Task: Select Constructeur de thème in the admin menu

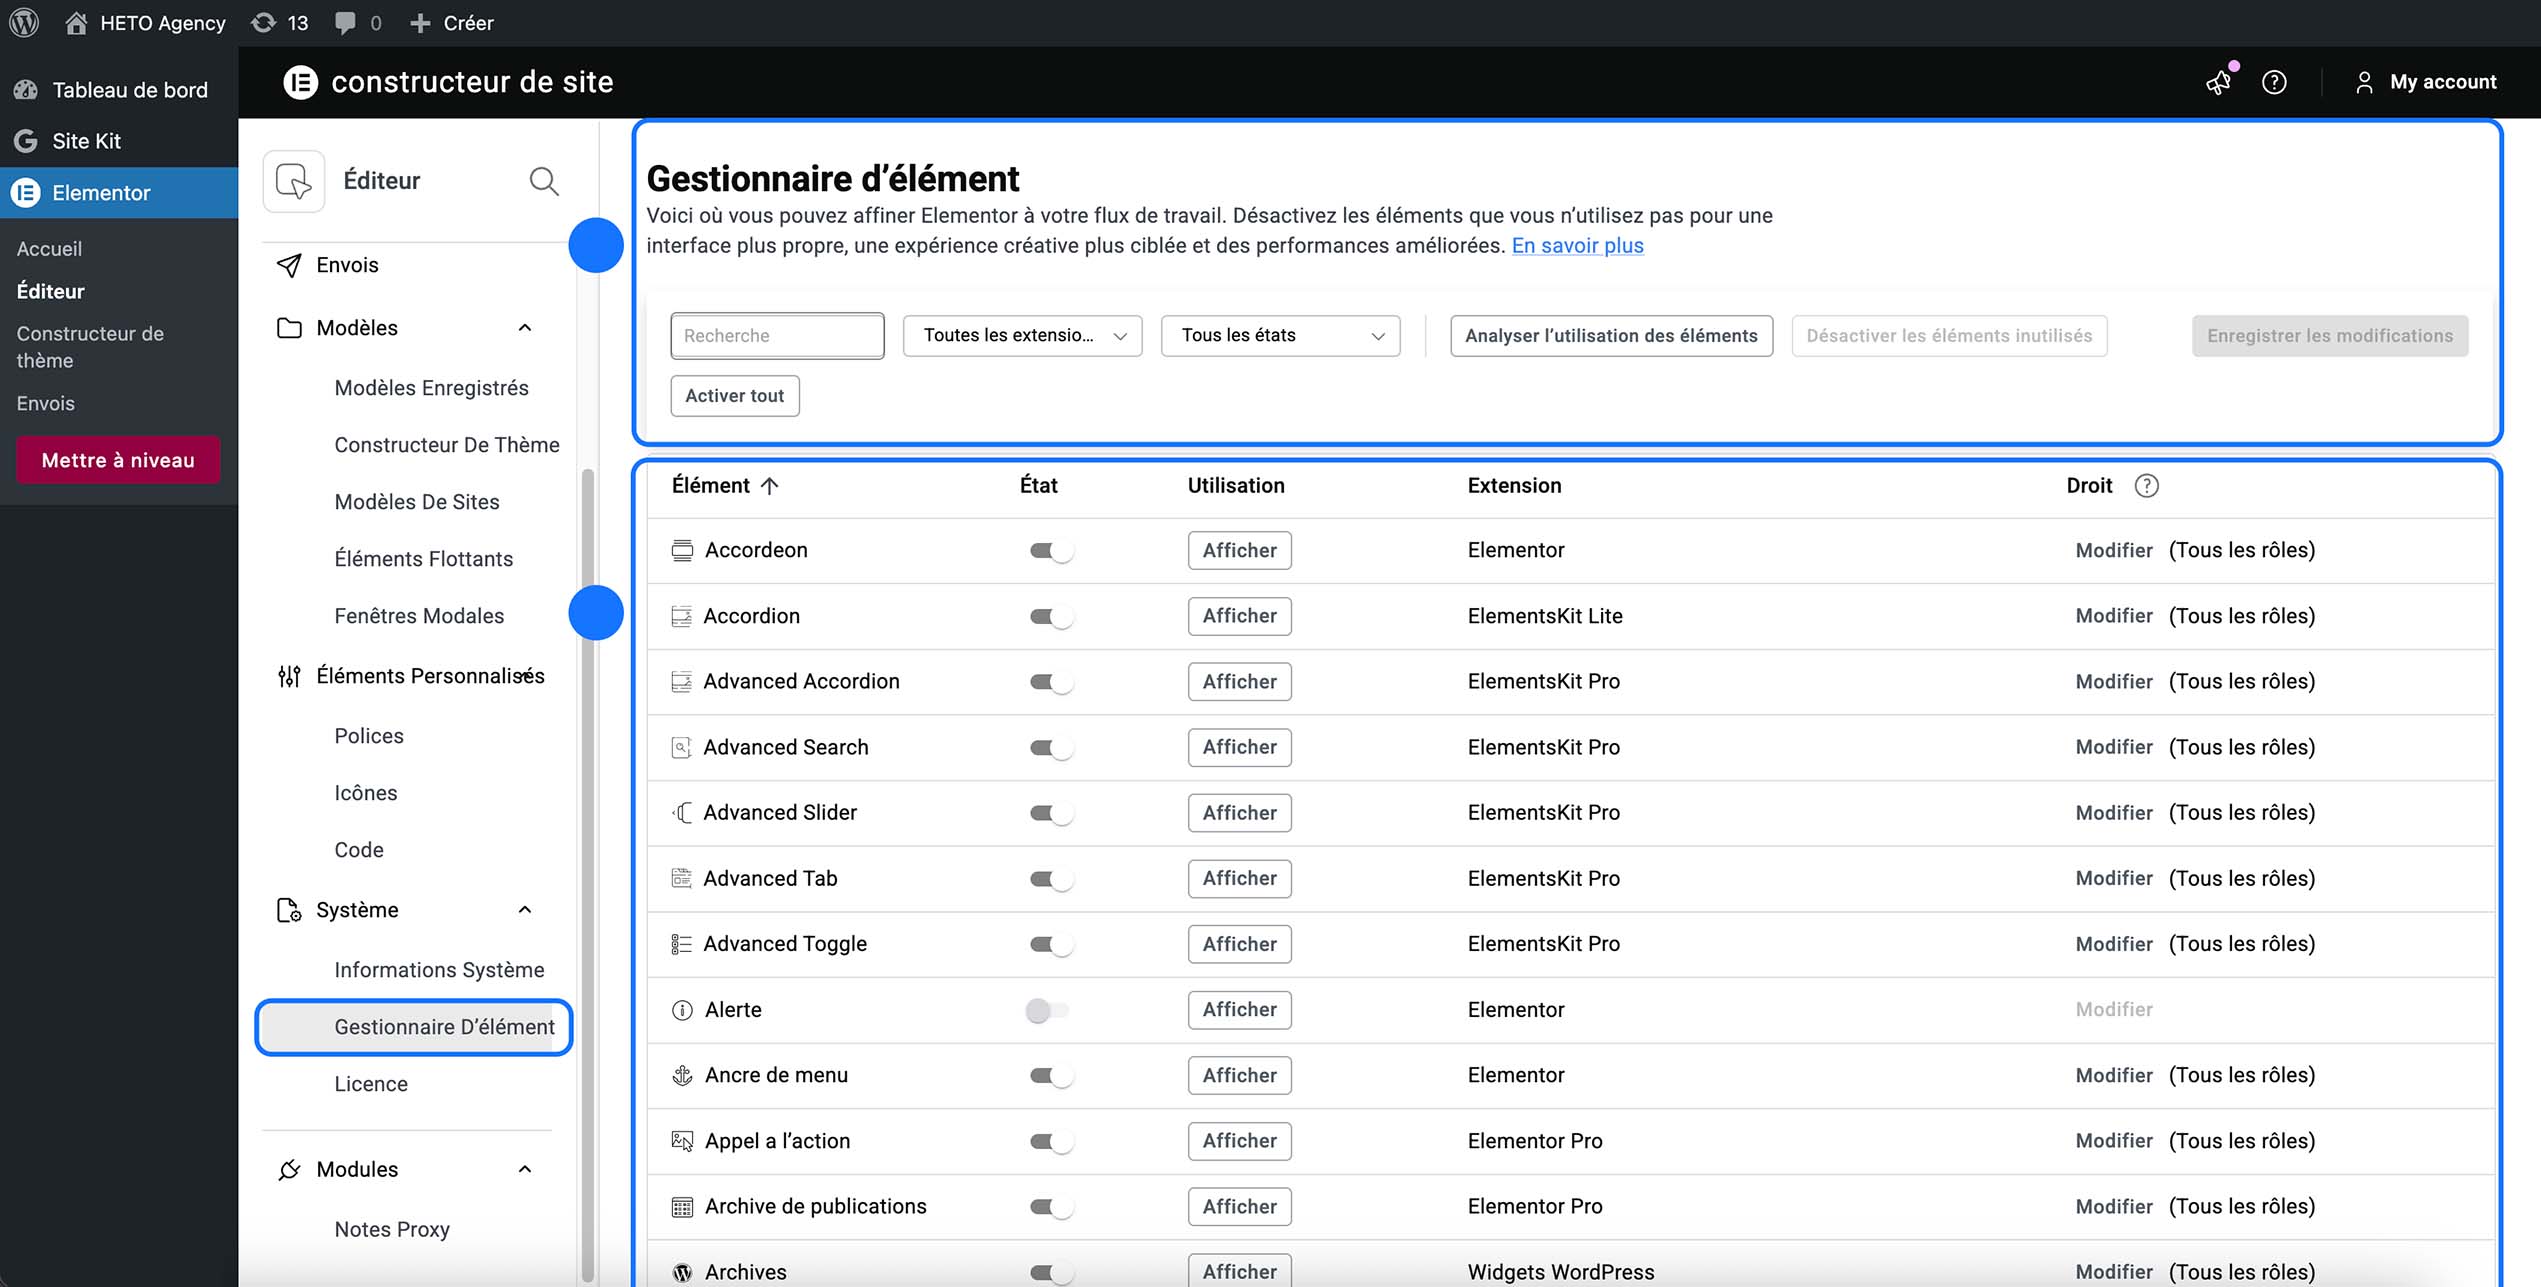Action: point(90,347)
